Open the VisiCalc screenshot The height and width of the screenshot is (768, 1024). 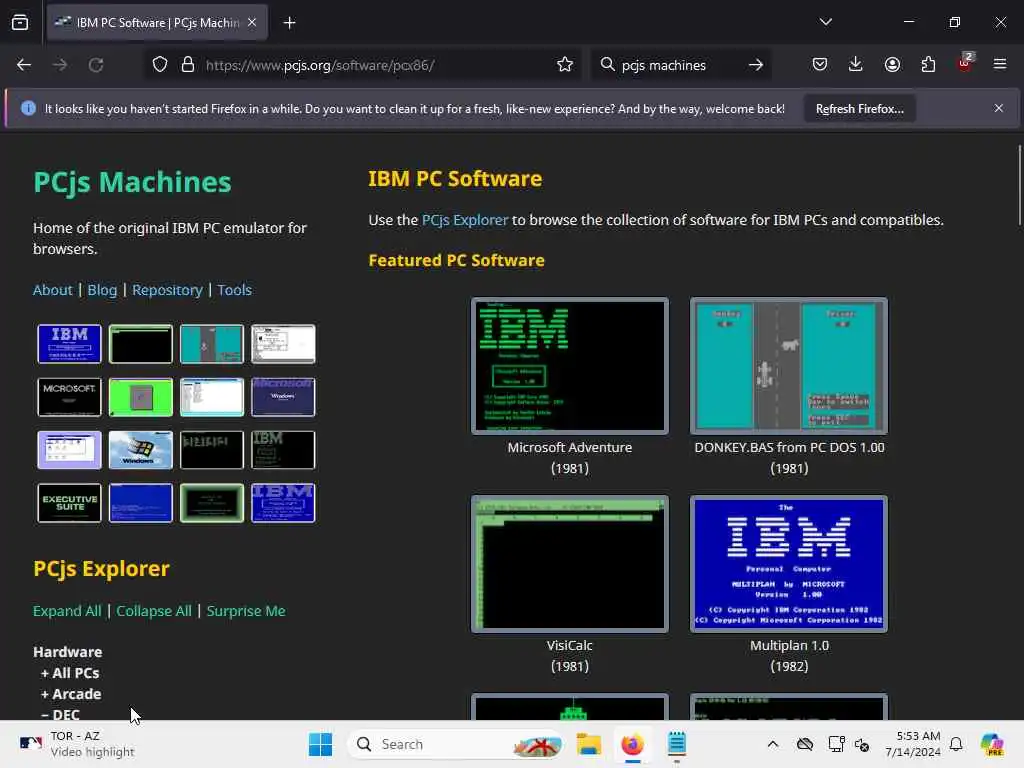[x=569, y=564]
